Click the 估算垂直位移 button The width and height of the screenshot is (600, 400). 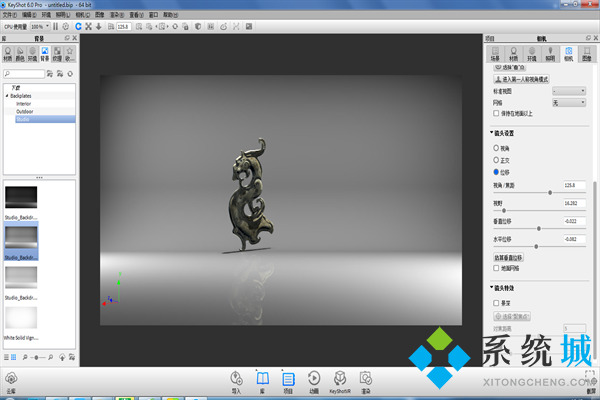point(510,257)
